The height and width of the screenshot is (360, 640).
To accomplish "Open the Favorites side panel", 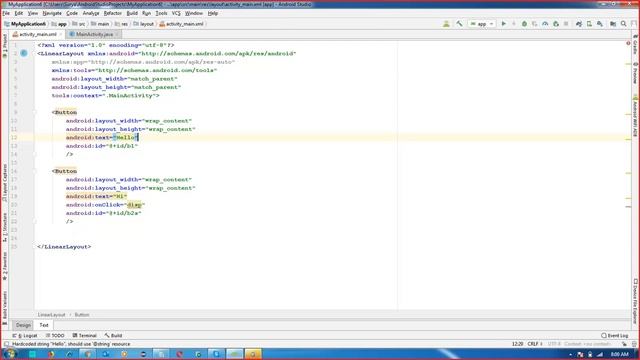I will click(x=4, y=265).
